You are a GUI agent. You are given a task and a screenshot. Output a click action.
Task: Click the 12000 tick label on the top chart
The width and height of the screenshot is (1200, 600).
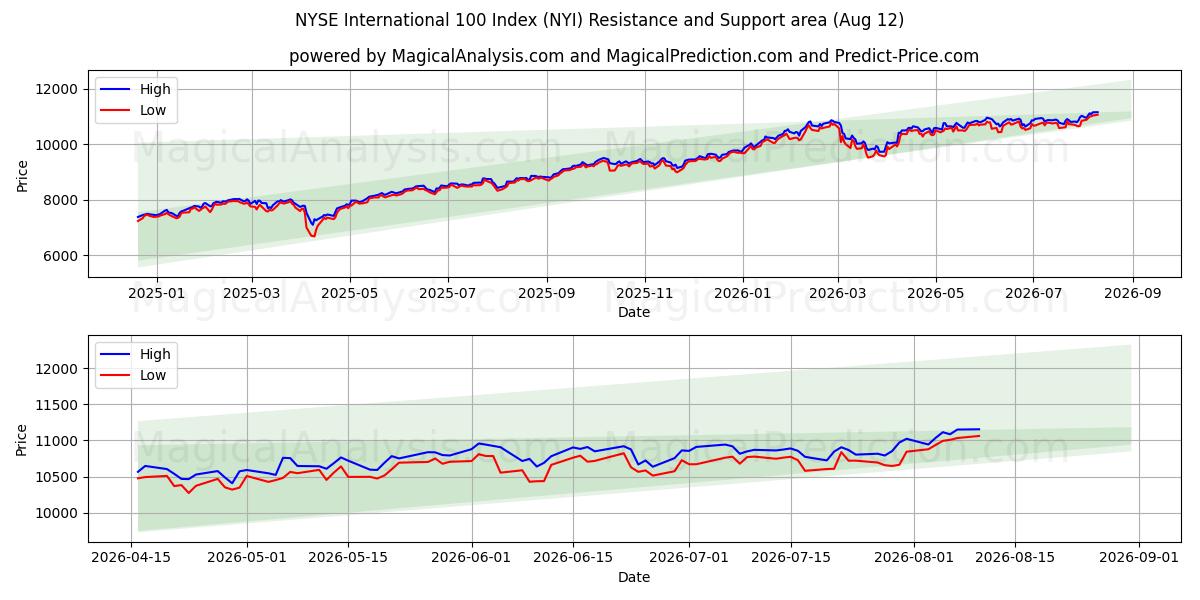(57, 89)
